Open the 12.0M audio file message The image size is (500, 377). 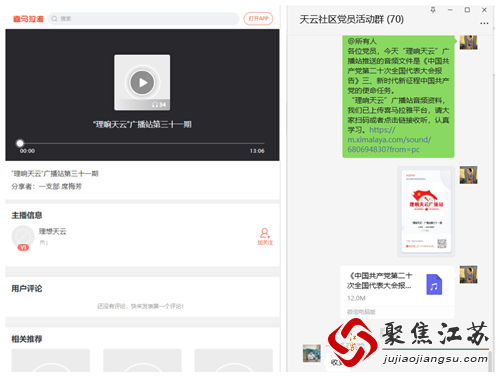[x=397, y=292]
